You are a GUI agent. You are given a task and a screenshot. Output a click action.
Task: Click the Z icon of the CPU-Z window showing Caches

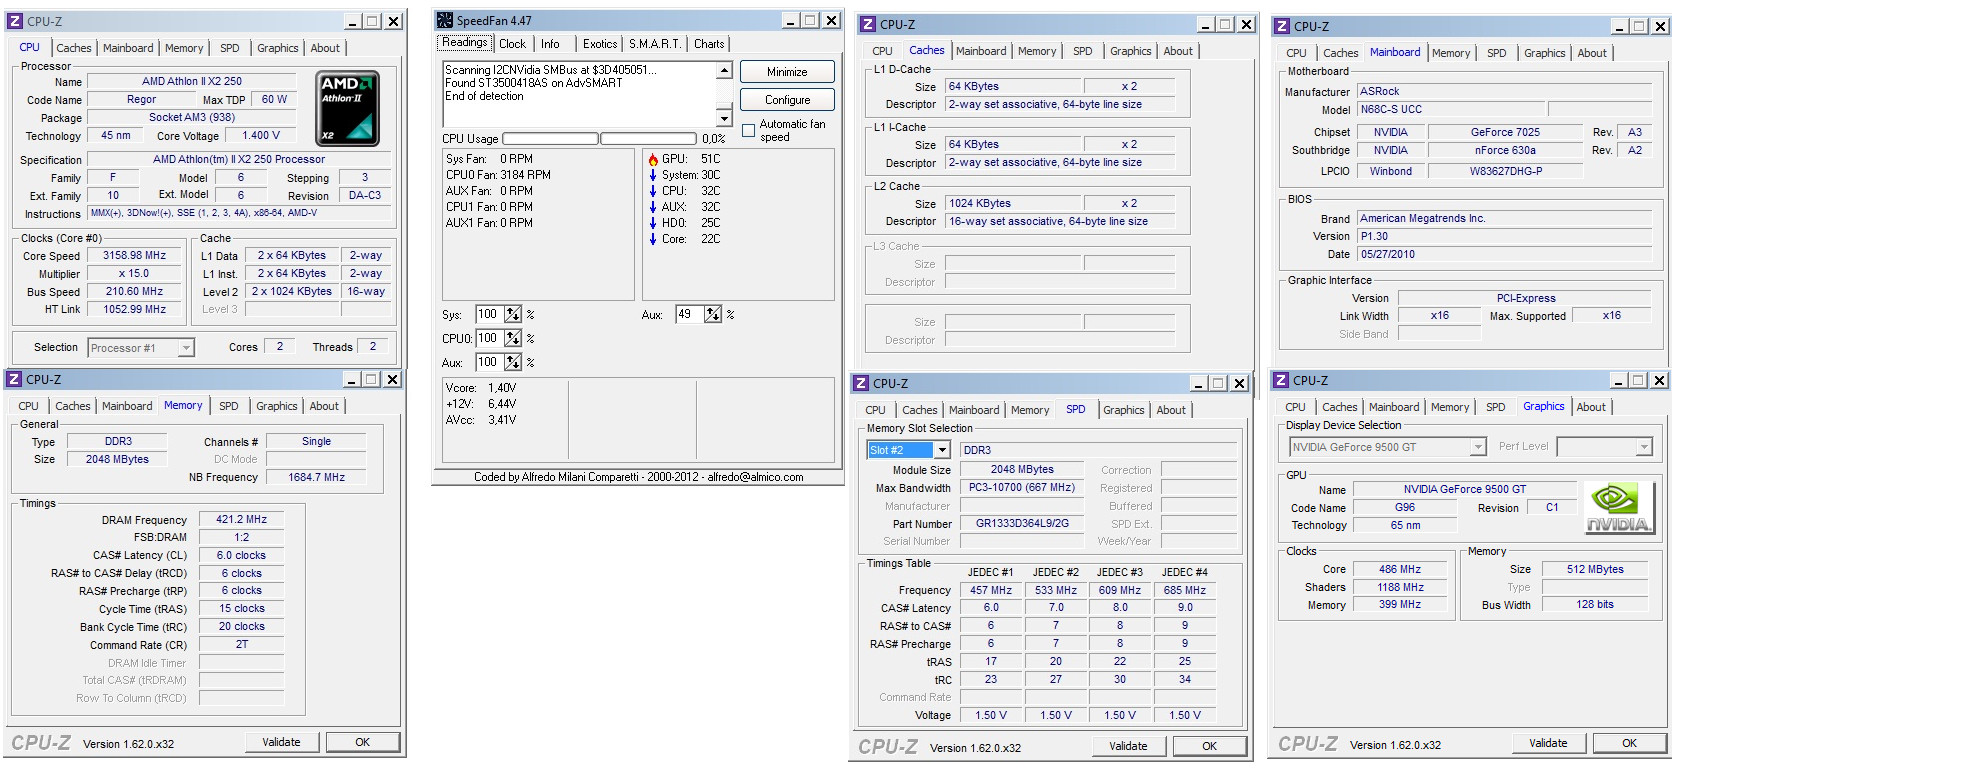(868, 24)
